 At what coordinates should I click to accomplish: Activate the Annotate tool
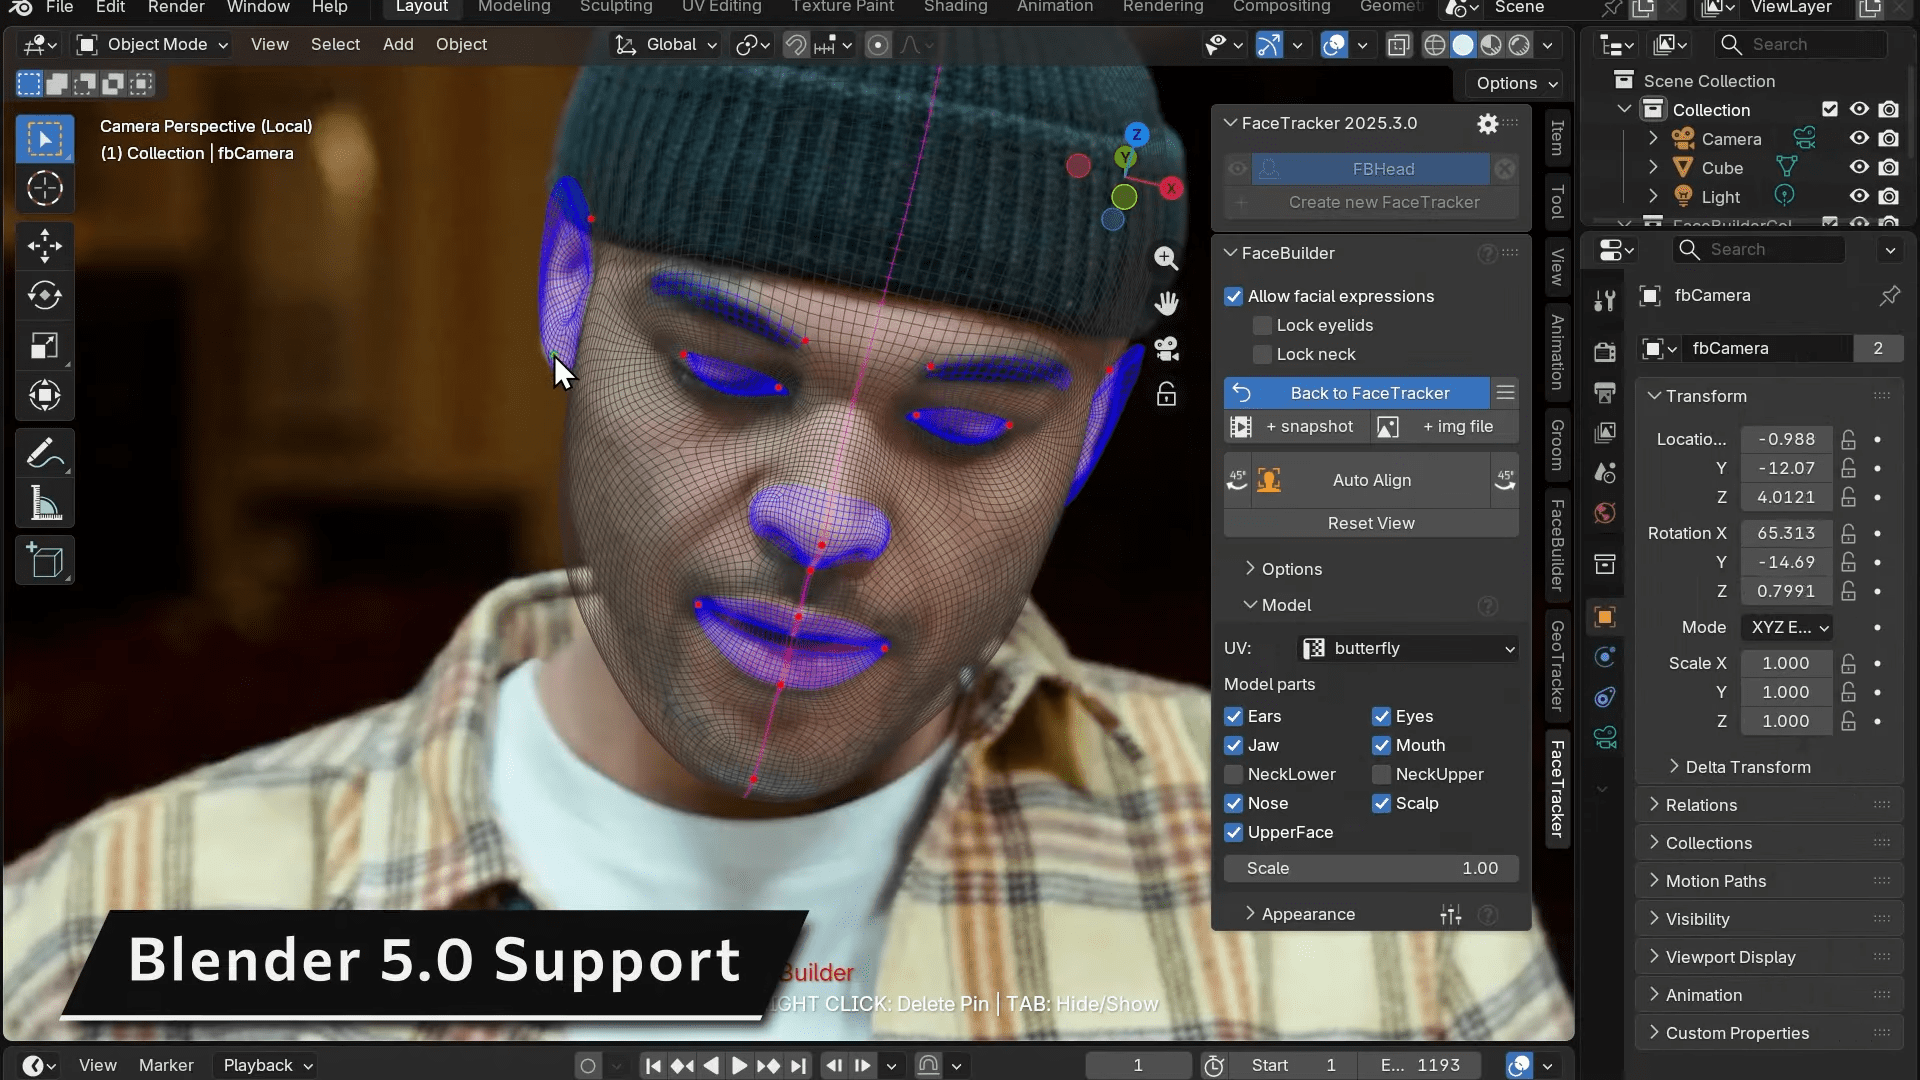(44, 453)
